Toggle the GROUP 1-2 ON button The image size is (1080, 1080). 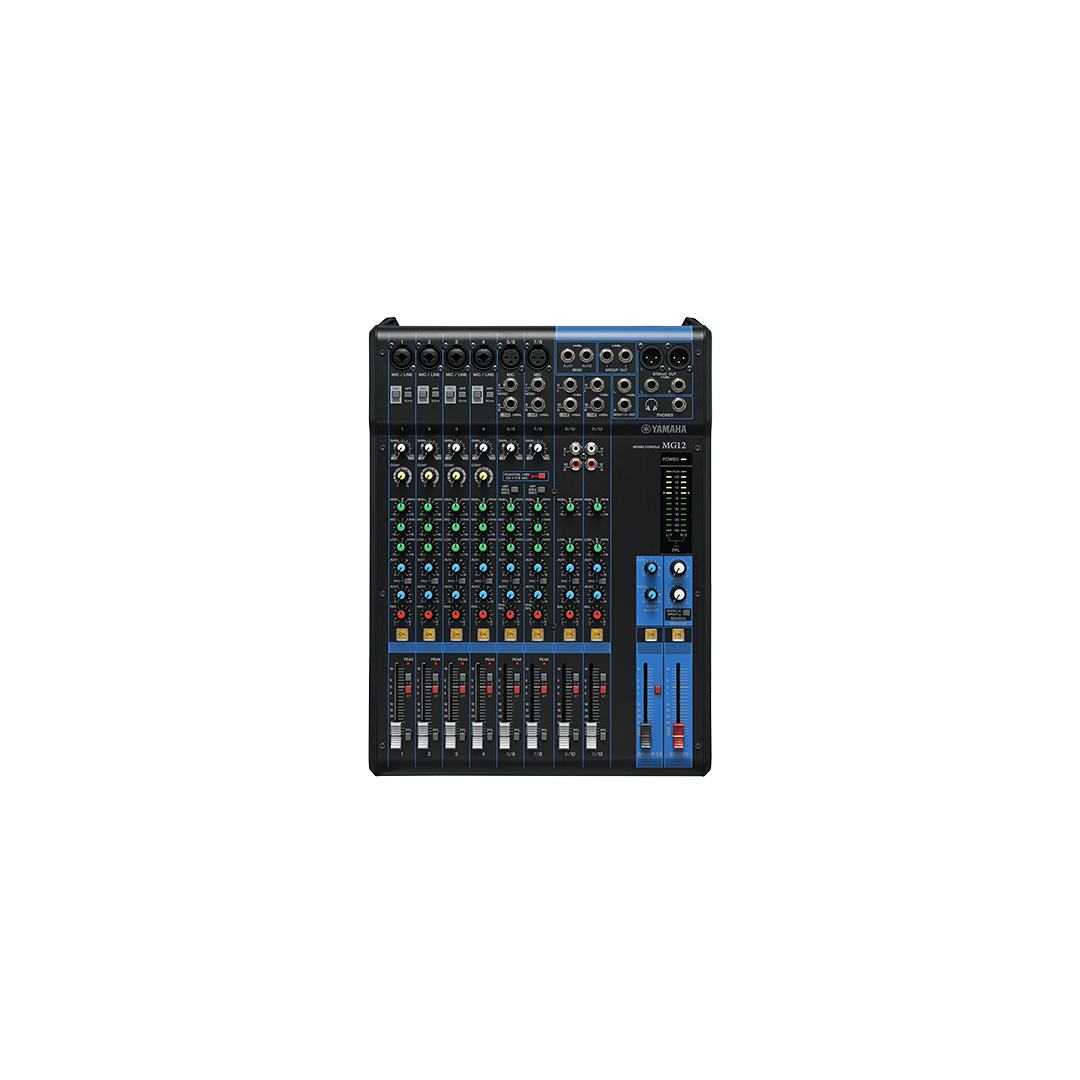[650, 634]
